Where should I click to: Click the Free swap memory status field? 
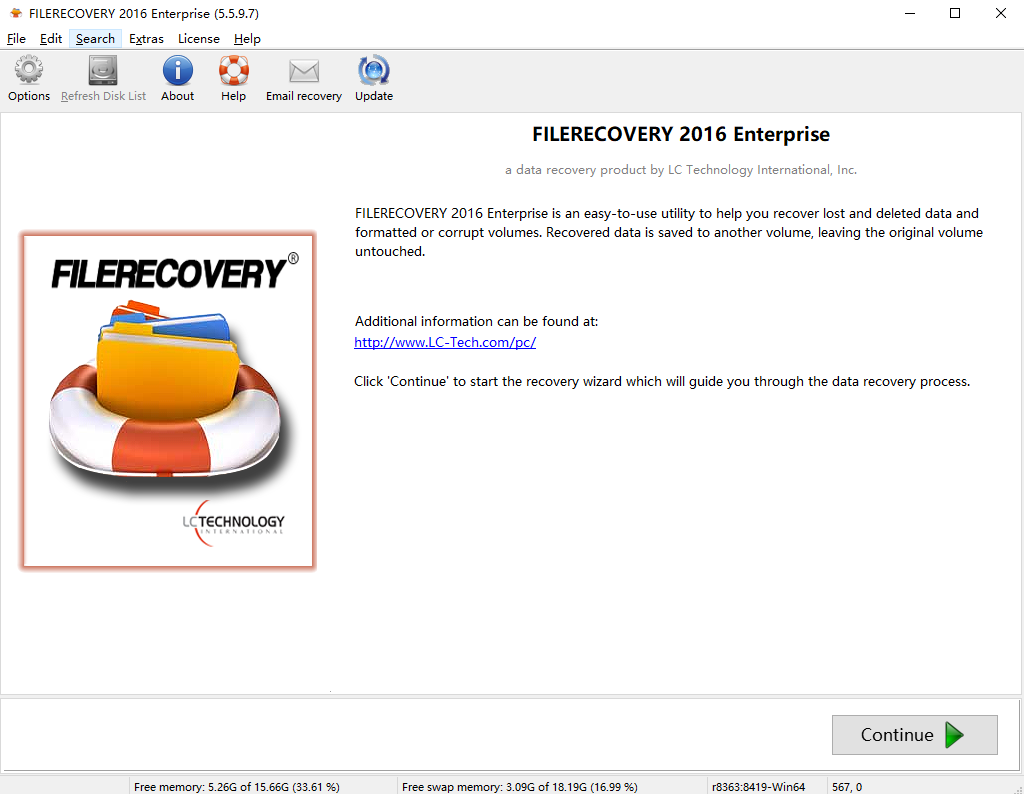point(520,787)
